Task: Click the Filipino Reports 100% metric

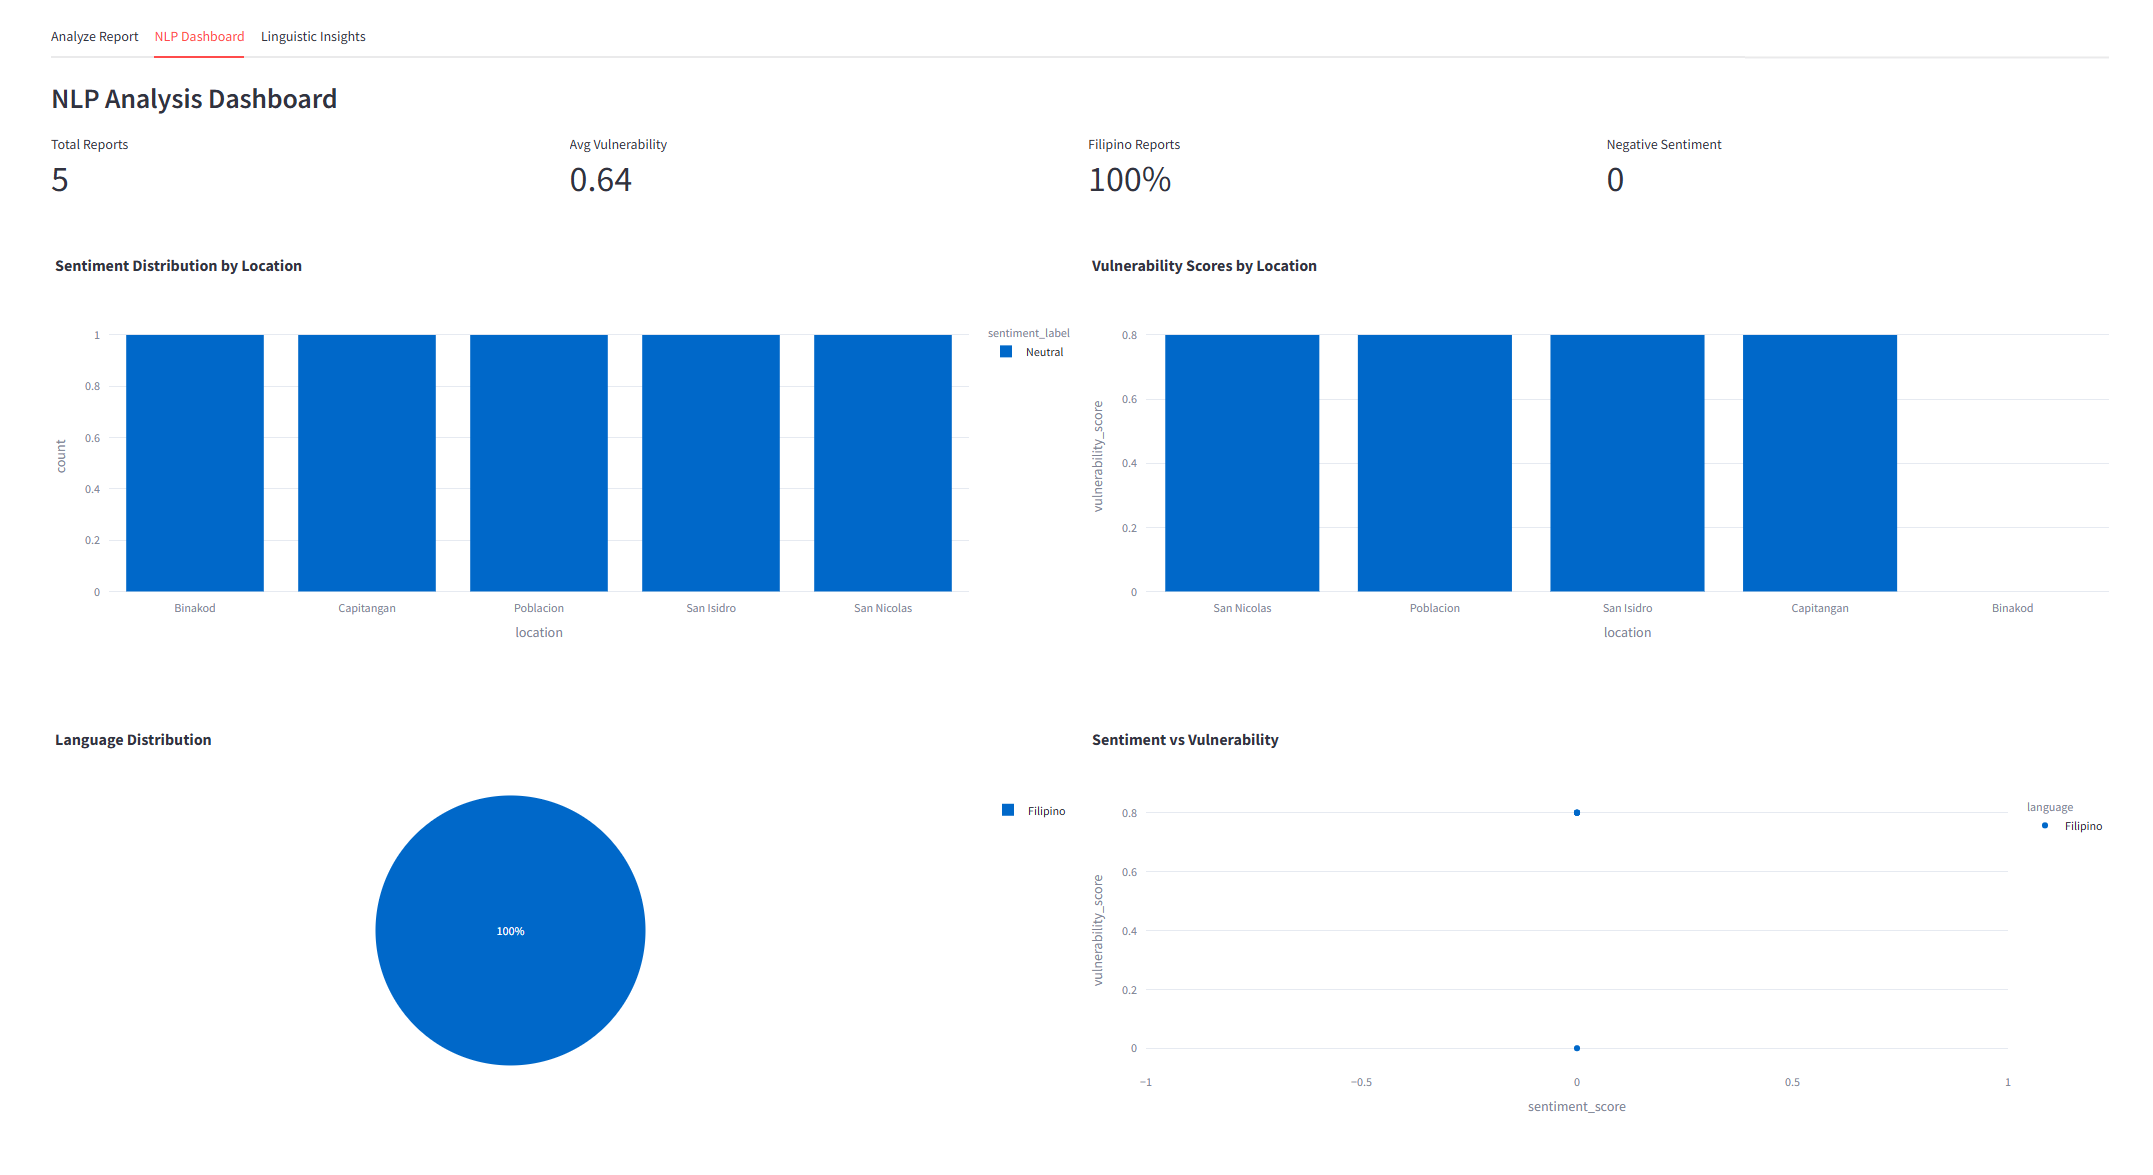Action: pos(1129,180)
